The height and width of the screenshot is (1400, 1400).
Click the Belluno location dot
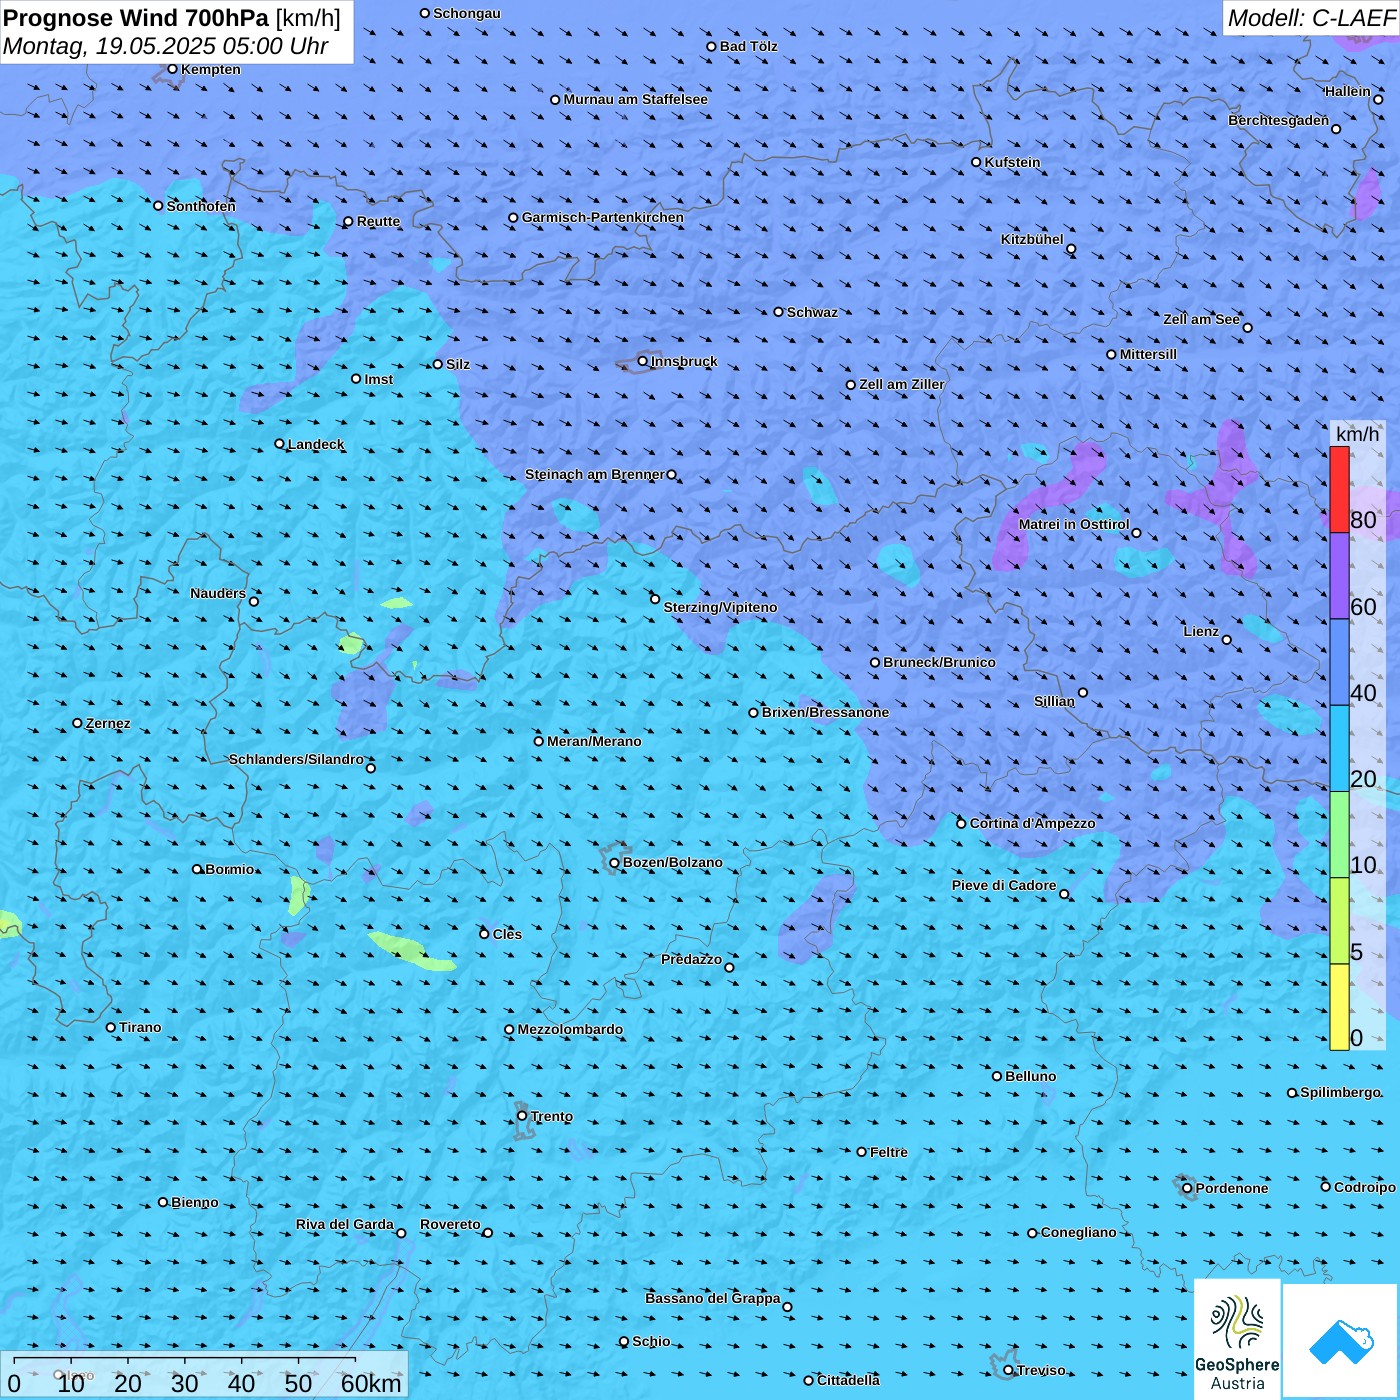pos(997,1076)
